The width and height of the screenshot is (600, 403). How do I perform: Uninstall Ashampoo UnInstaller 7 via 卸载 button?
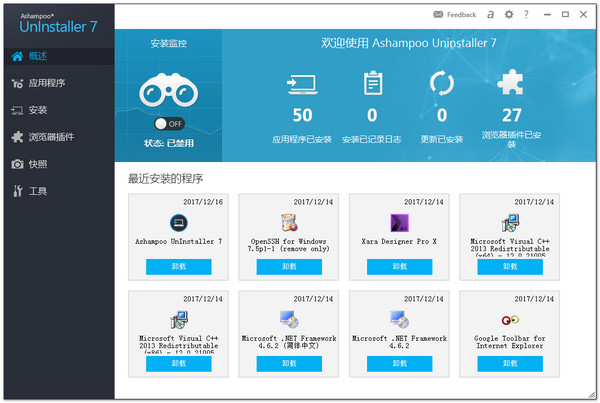(179, 267)
